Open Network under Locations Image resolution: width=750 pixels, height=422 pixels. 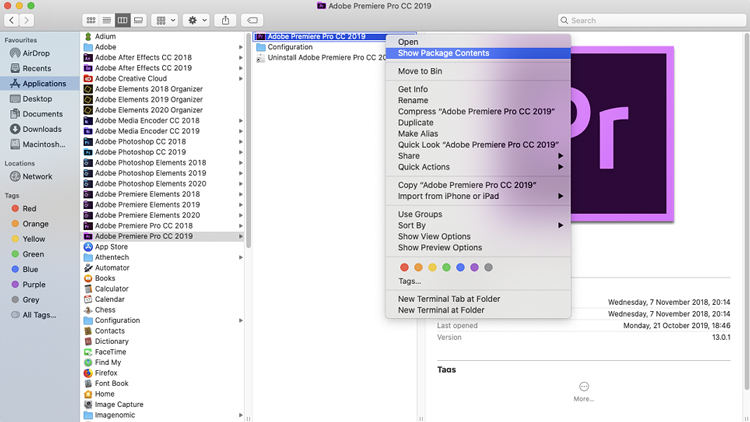tap(37, 177)
